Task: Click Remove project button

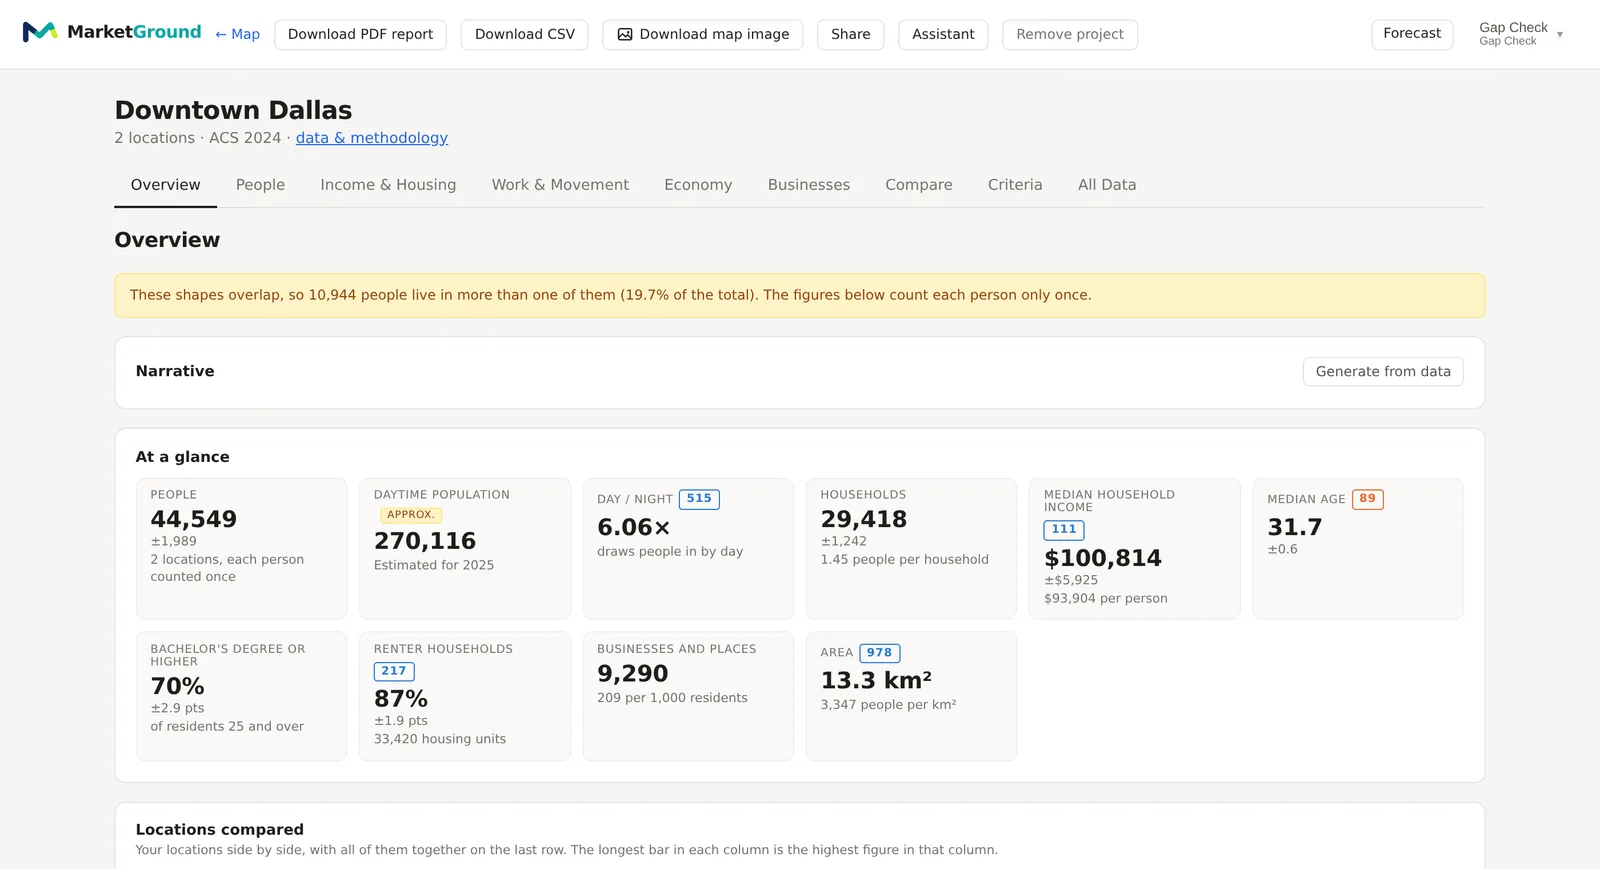Action: (x=1070, y=34)
